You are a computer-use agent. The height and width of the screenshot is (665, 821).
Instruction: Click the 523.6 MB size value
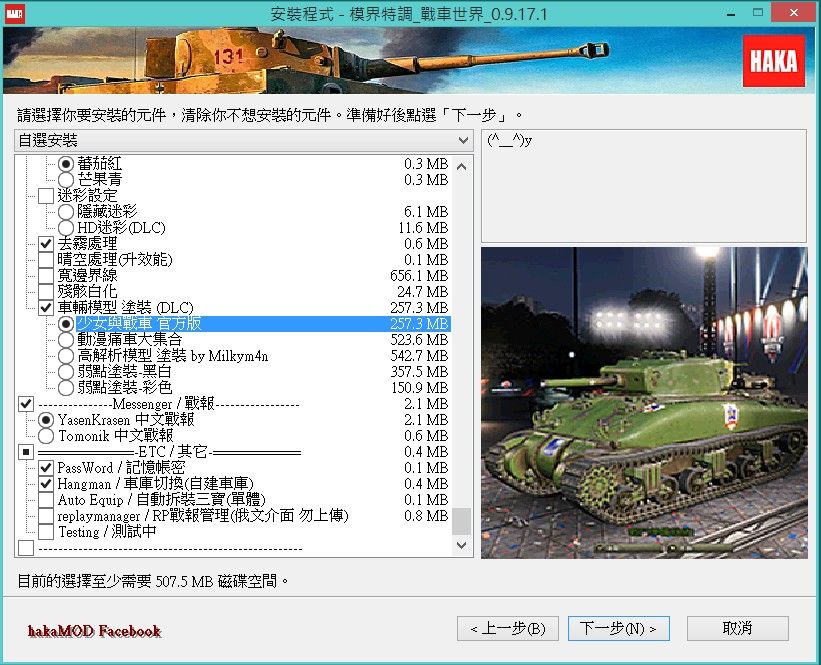(x=419, y=340)
